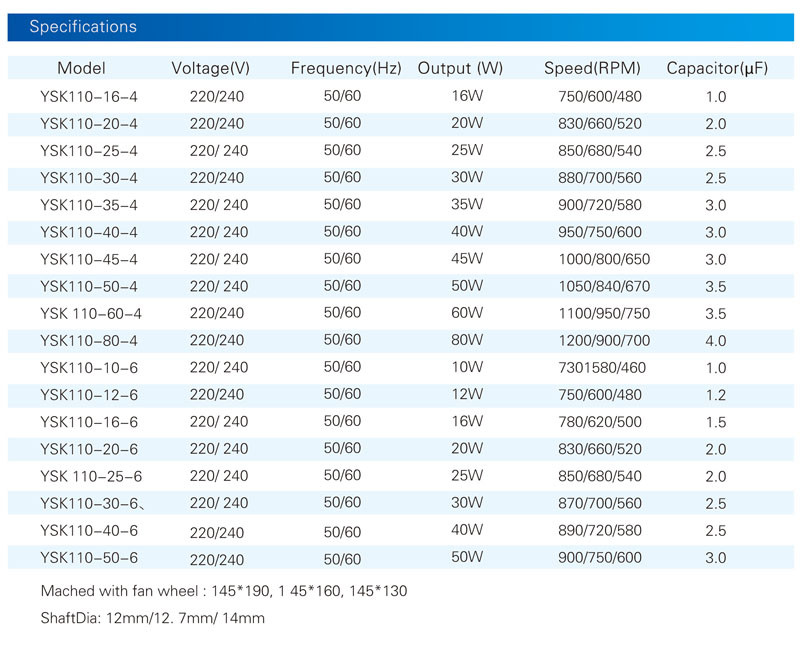Screen dimensions: 800x650
Task: Click model name YSK110-80-4
Action: click(89, 340)
